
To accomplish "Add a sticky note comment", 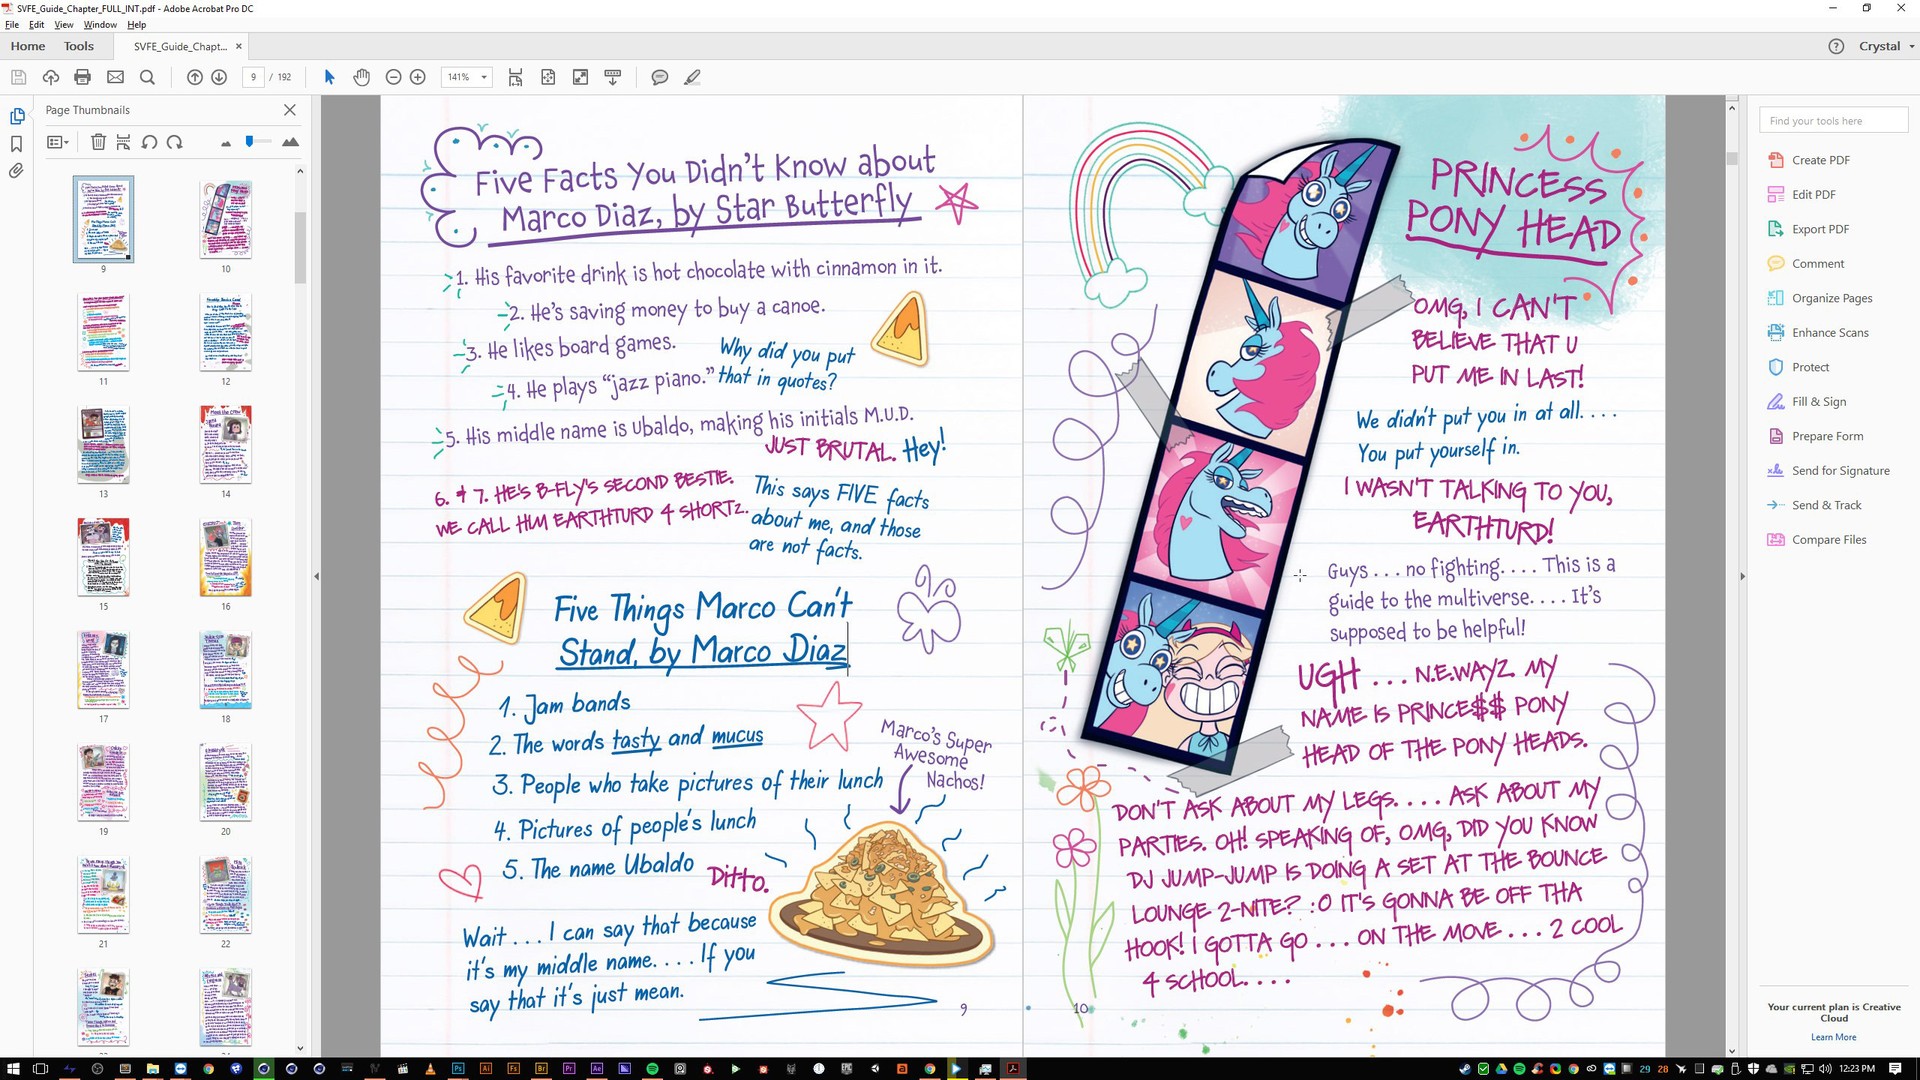I will [x=660, y=77].
